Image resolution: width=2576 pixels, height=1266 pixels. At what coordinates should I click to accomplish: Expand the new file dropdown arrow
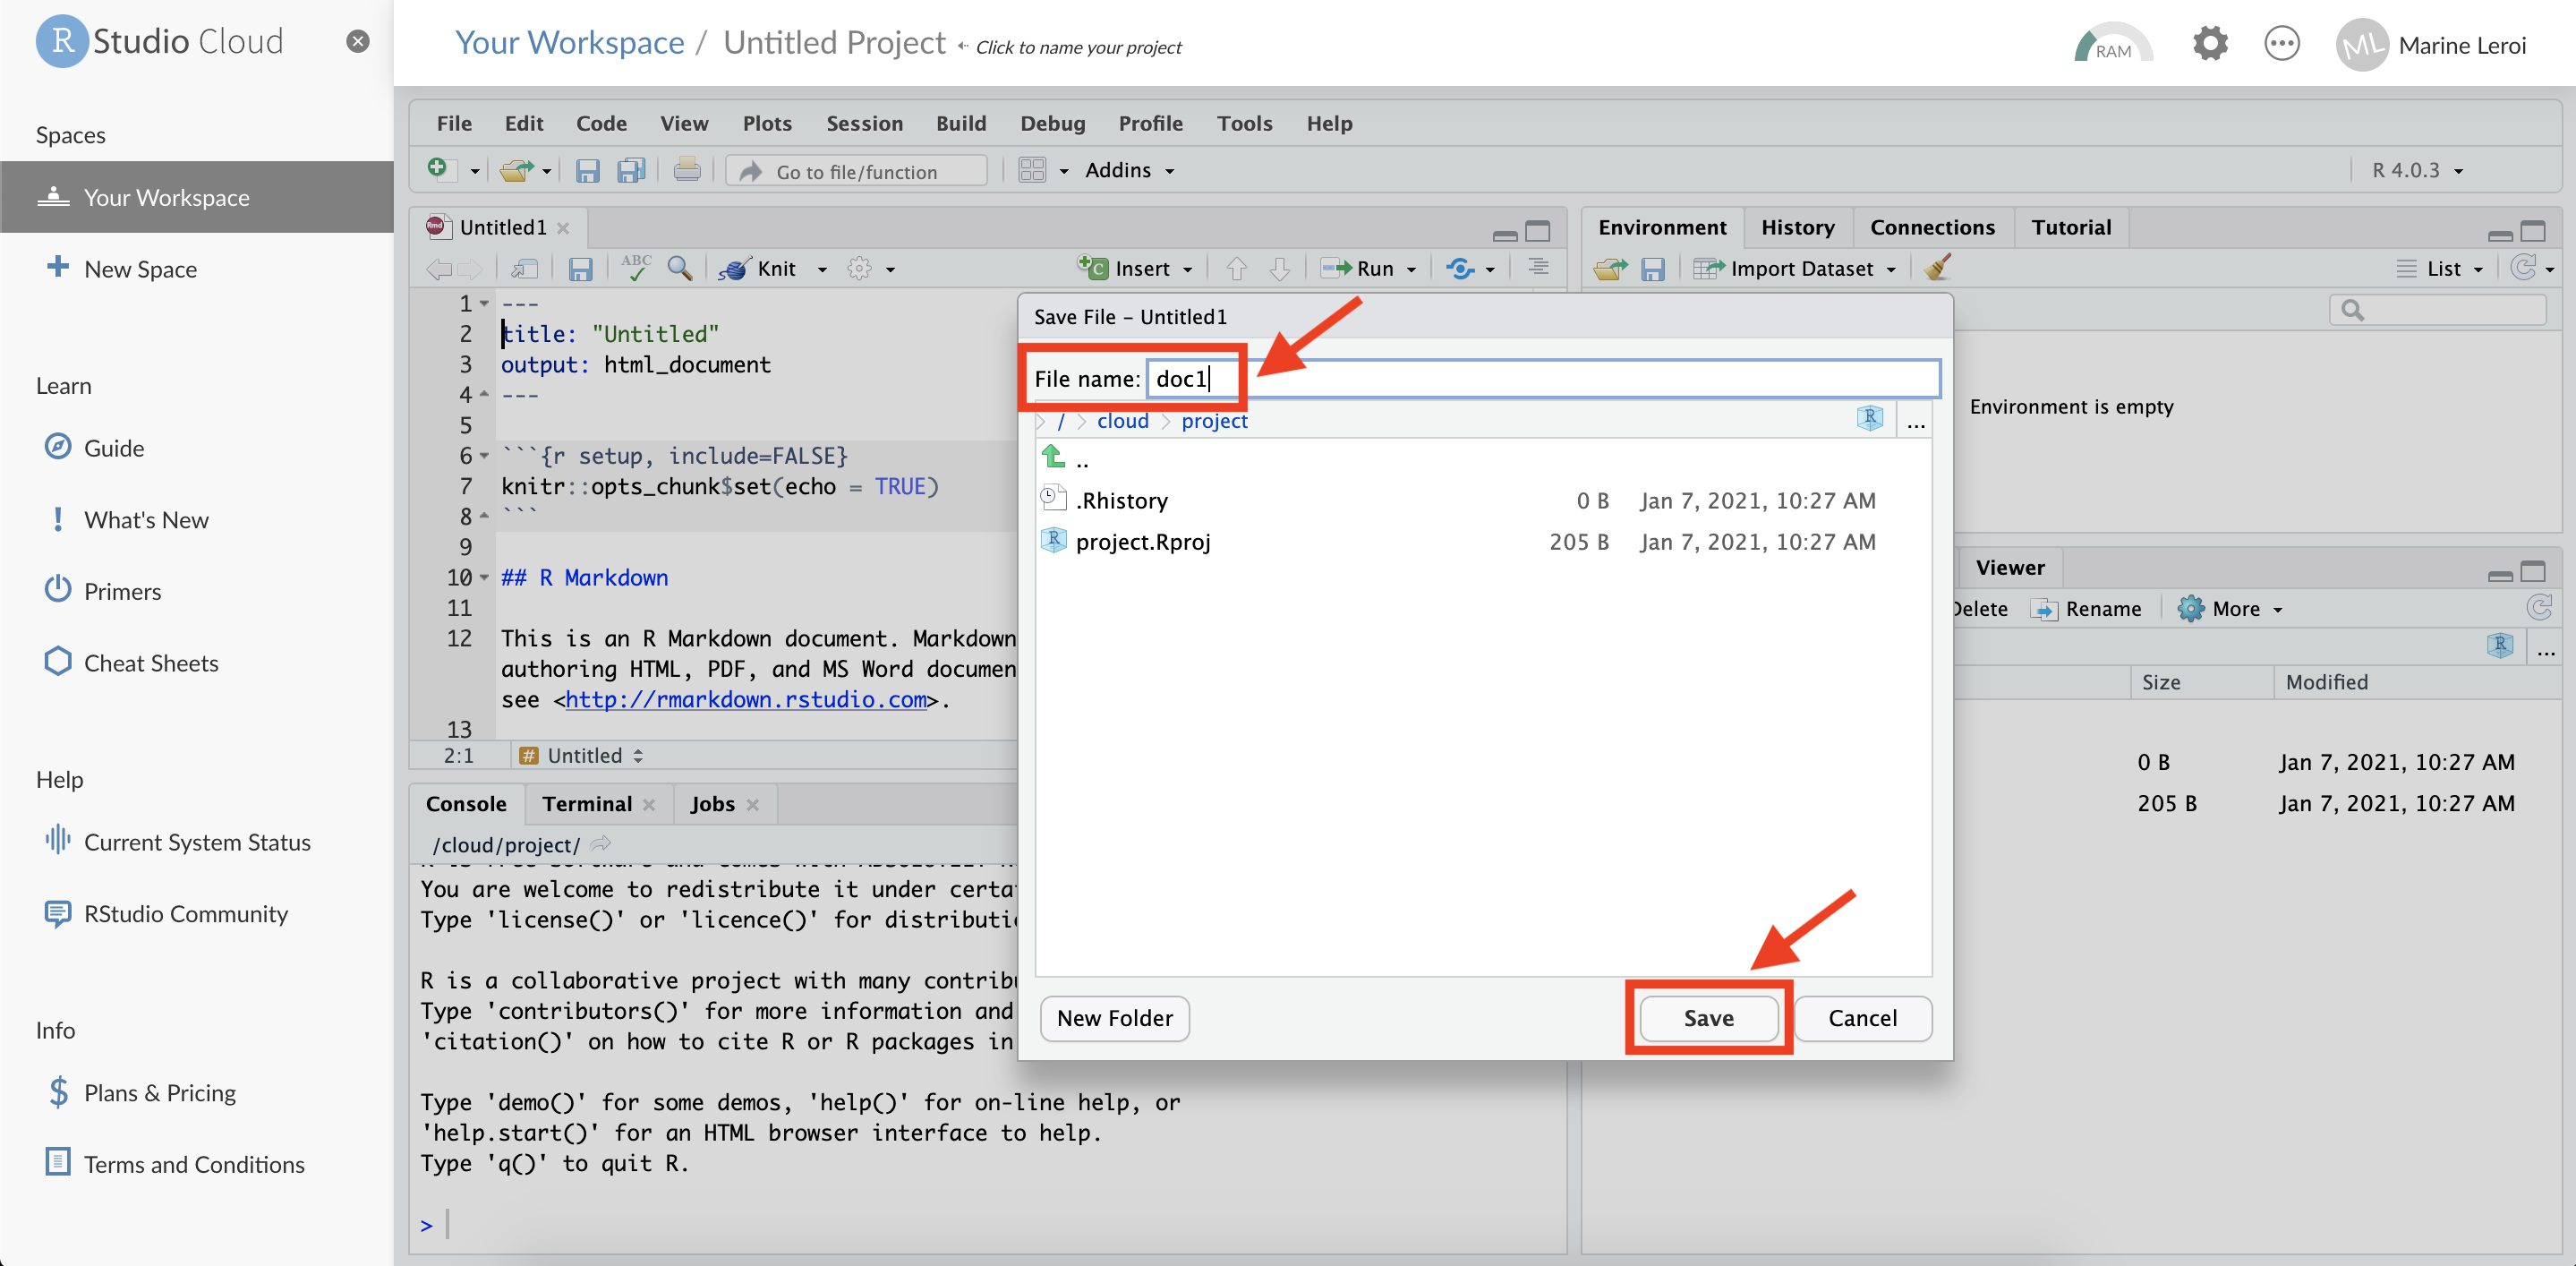coord(475,172)
